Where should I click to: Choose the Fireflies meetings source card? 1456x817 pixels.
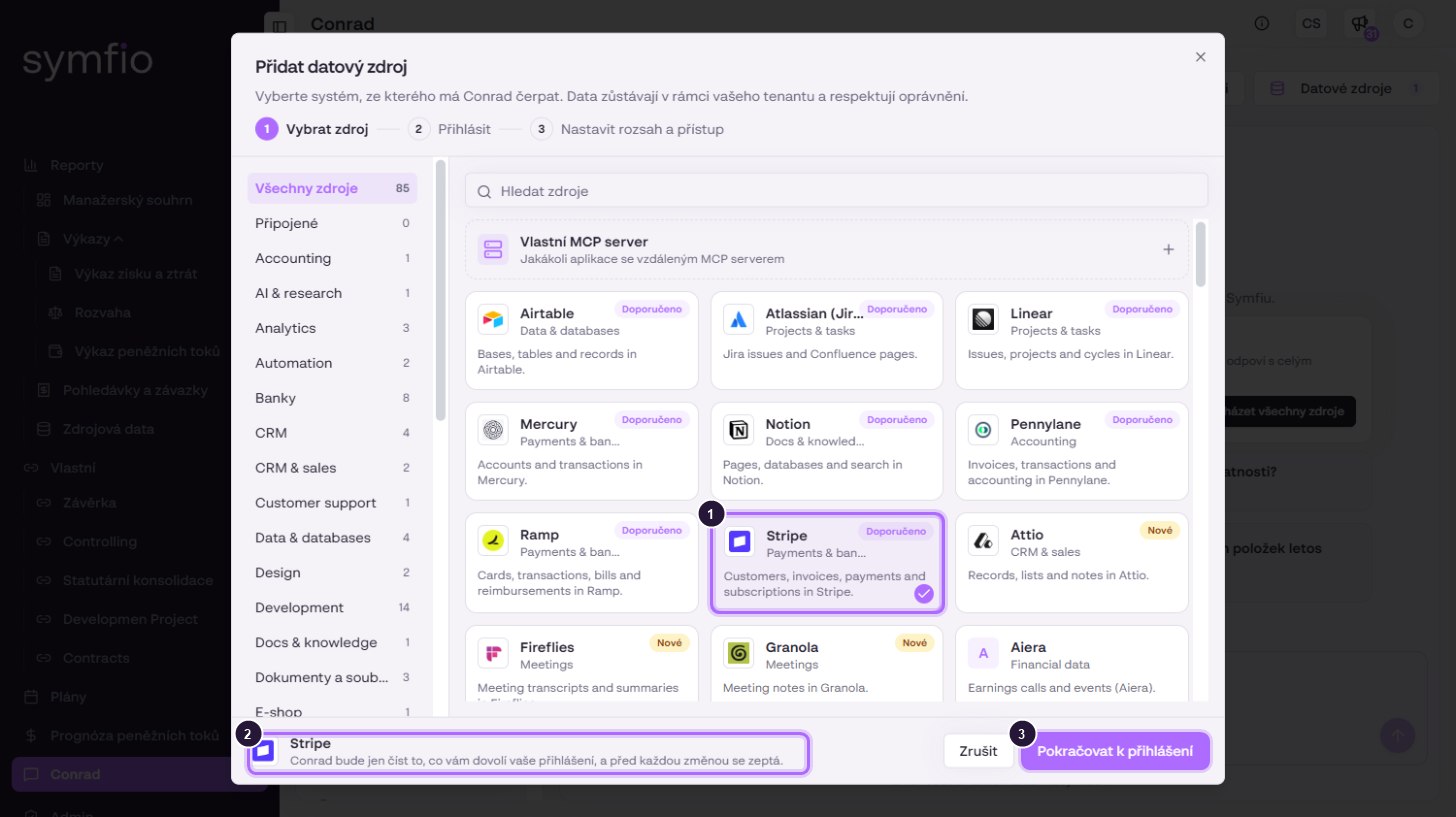(582, 664)
